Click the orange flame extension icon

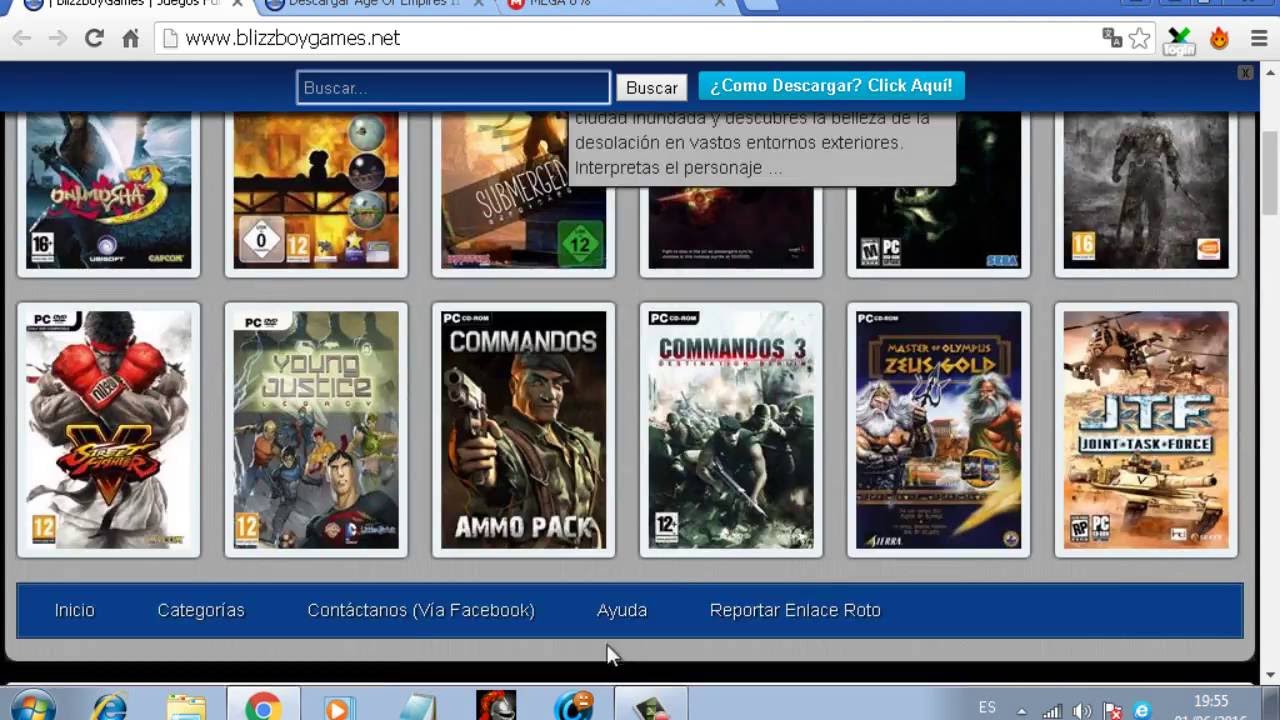coord(1219,39)
